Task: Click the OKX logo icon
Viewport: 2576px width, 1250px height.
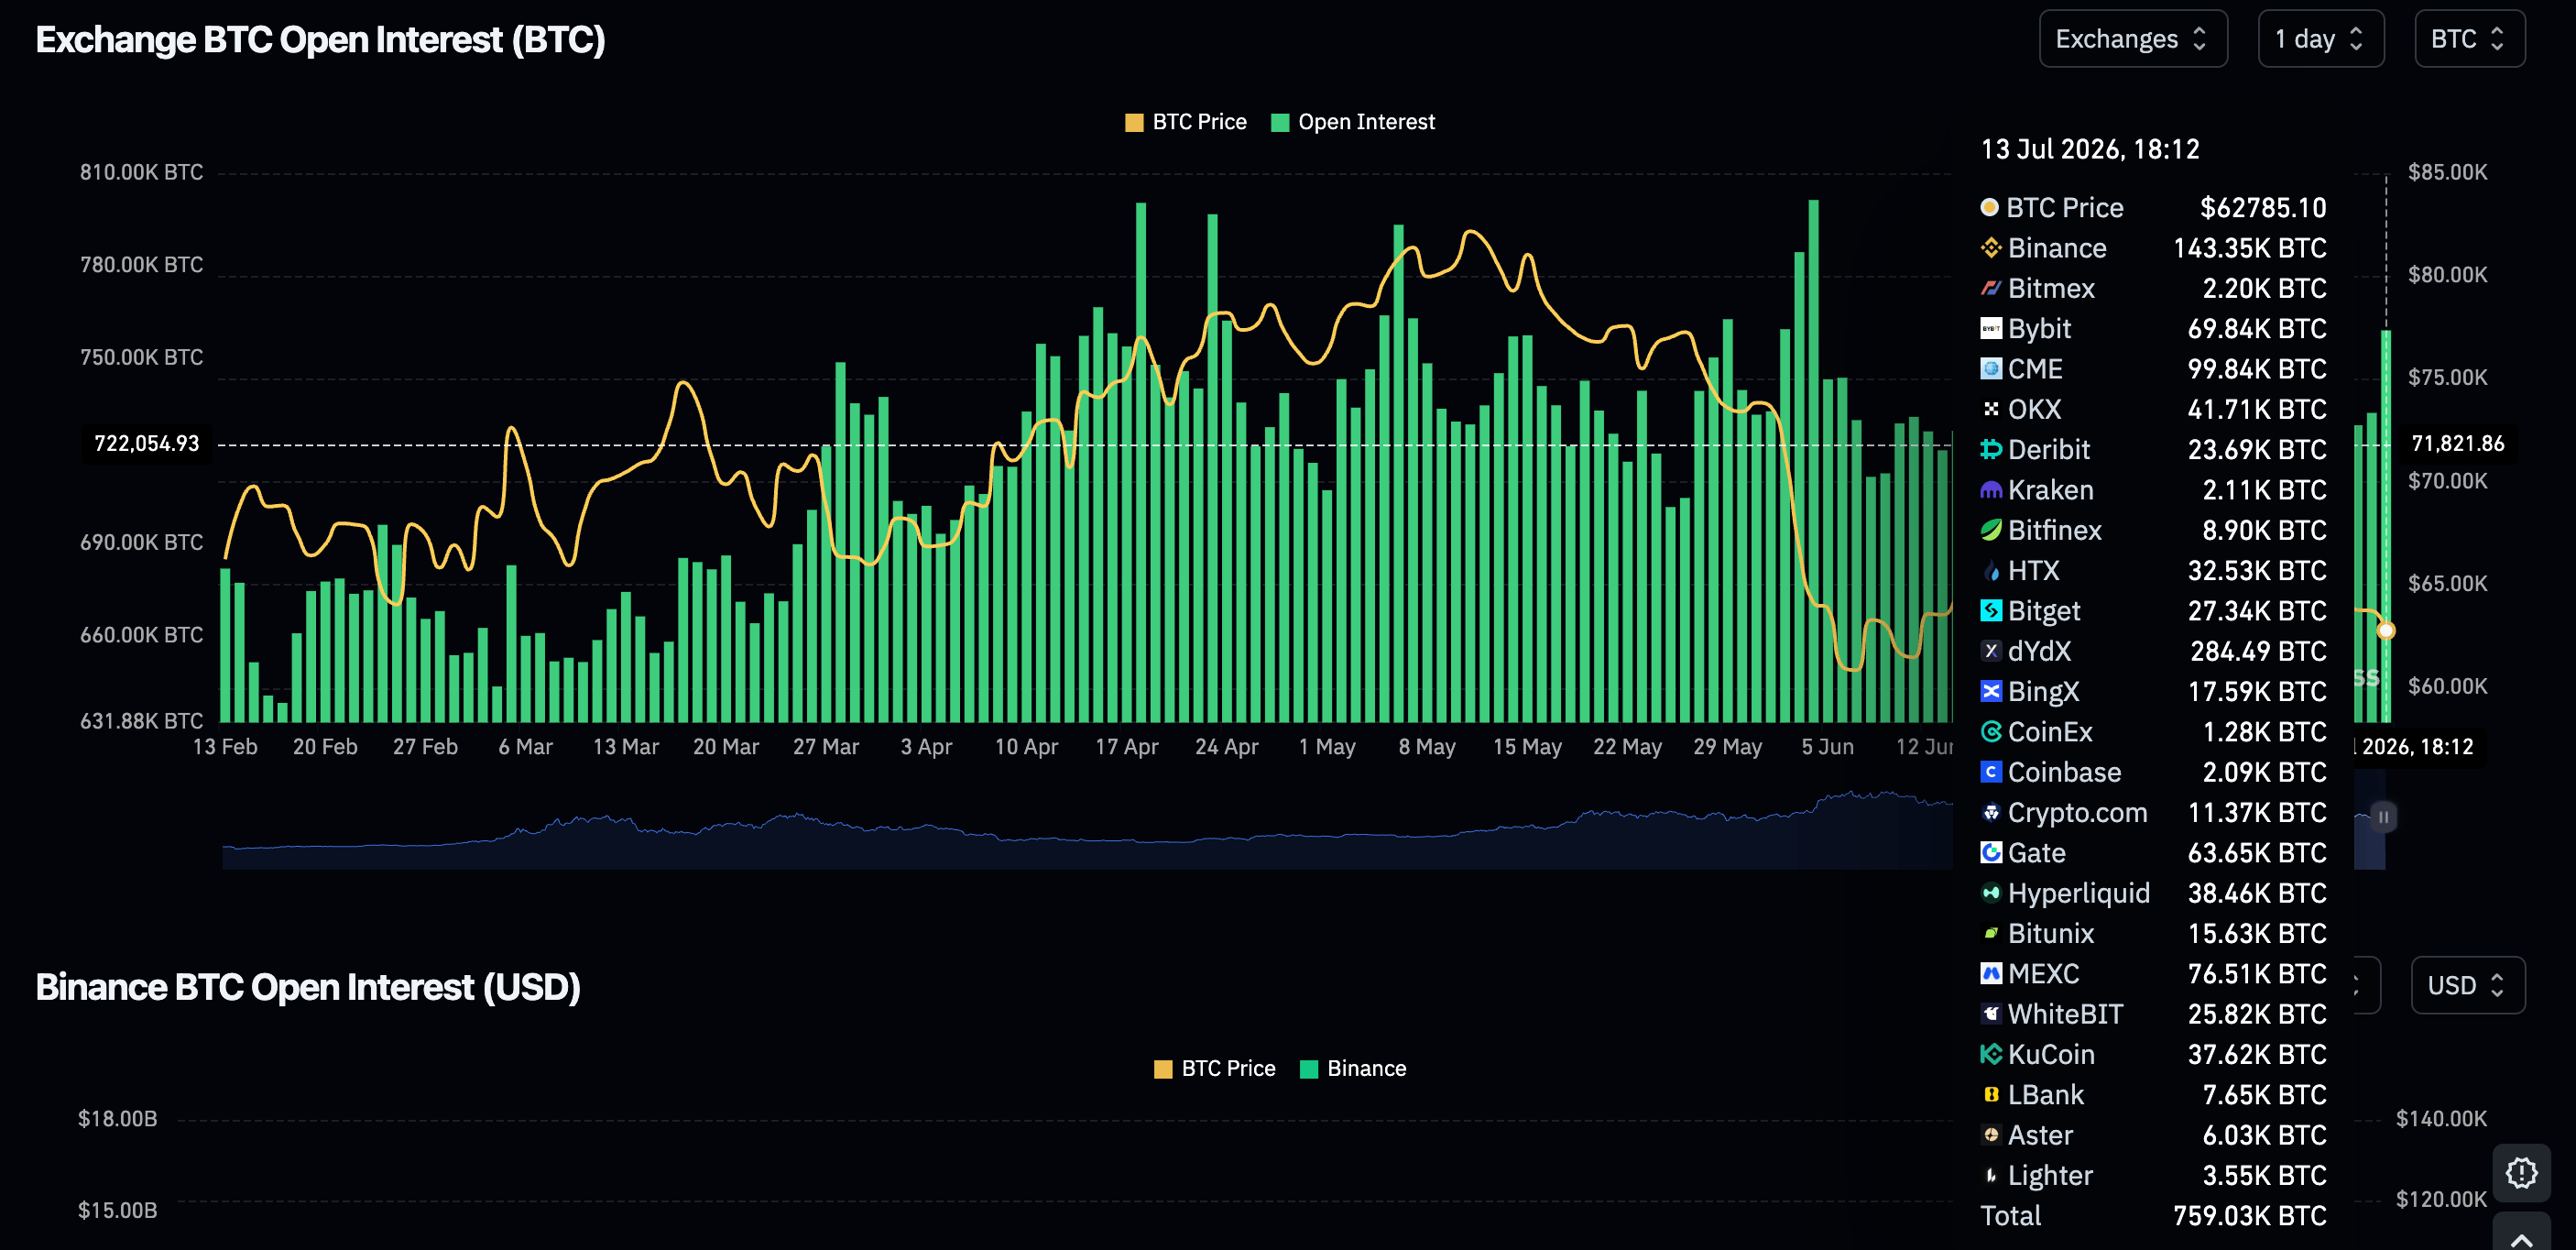Action: coord(1990,409)
